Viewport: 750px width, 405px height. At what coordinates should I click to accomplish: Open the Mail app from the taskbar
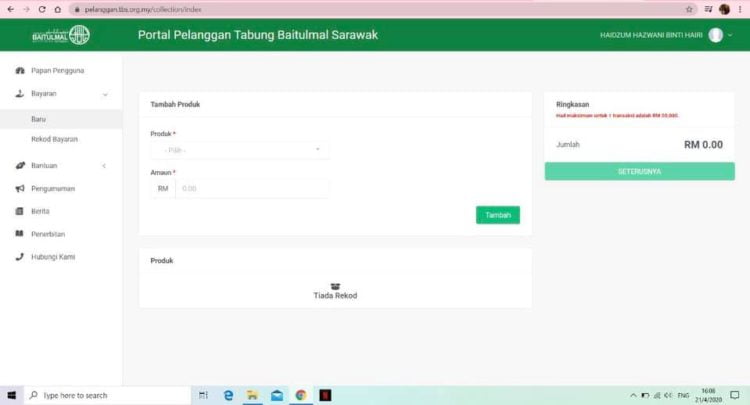tap(277, 395)
